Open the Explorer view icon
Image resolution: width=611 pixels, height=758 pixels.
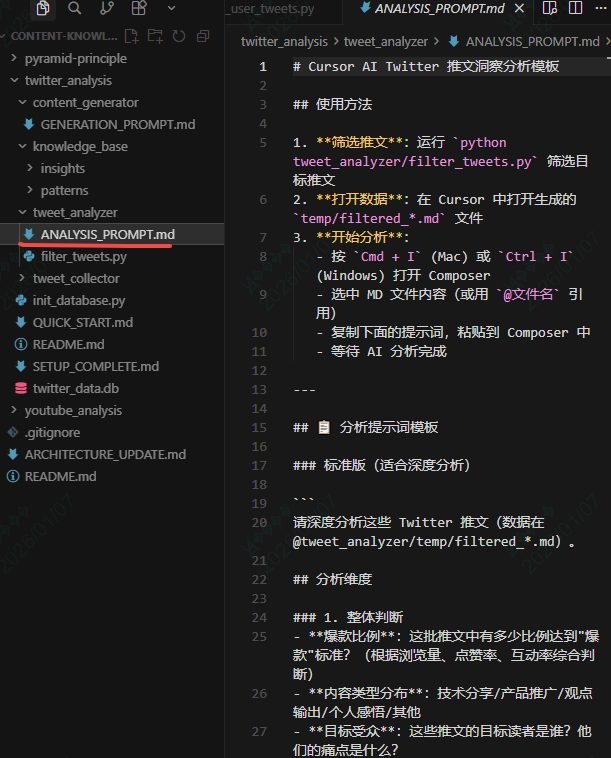(43, 8)
